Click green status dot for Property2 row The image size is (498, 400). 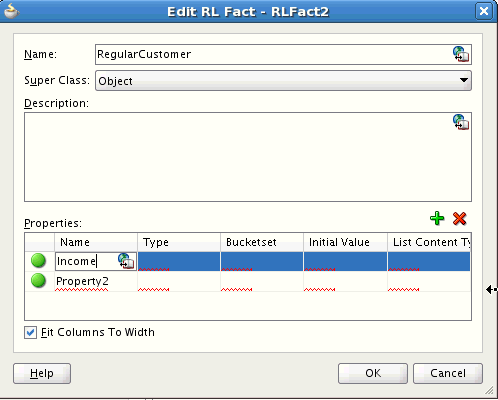38,280
